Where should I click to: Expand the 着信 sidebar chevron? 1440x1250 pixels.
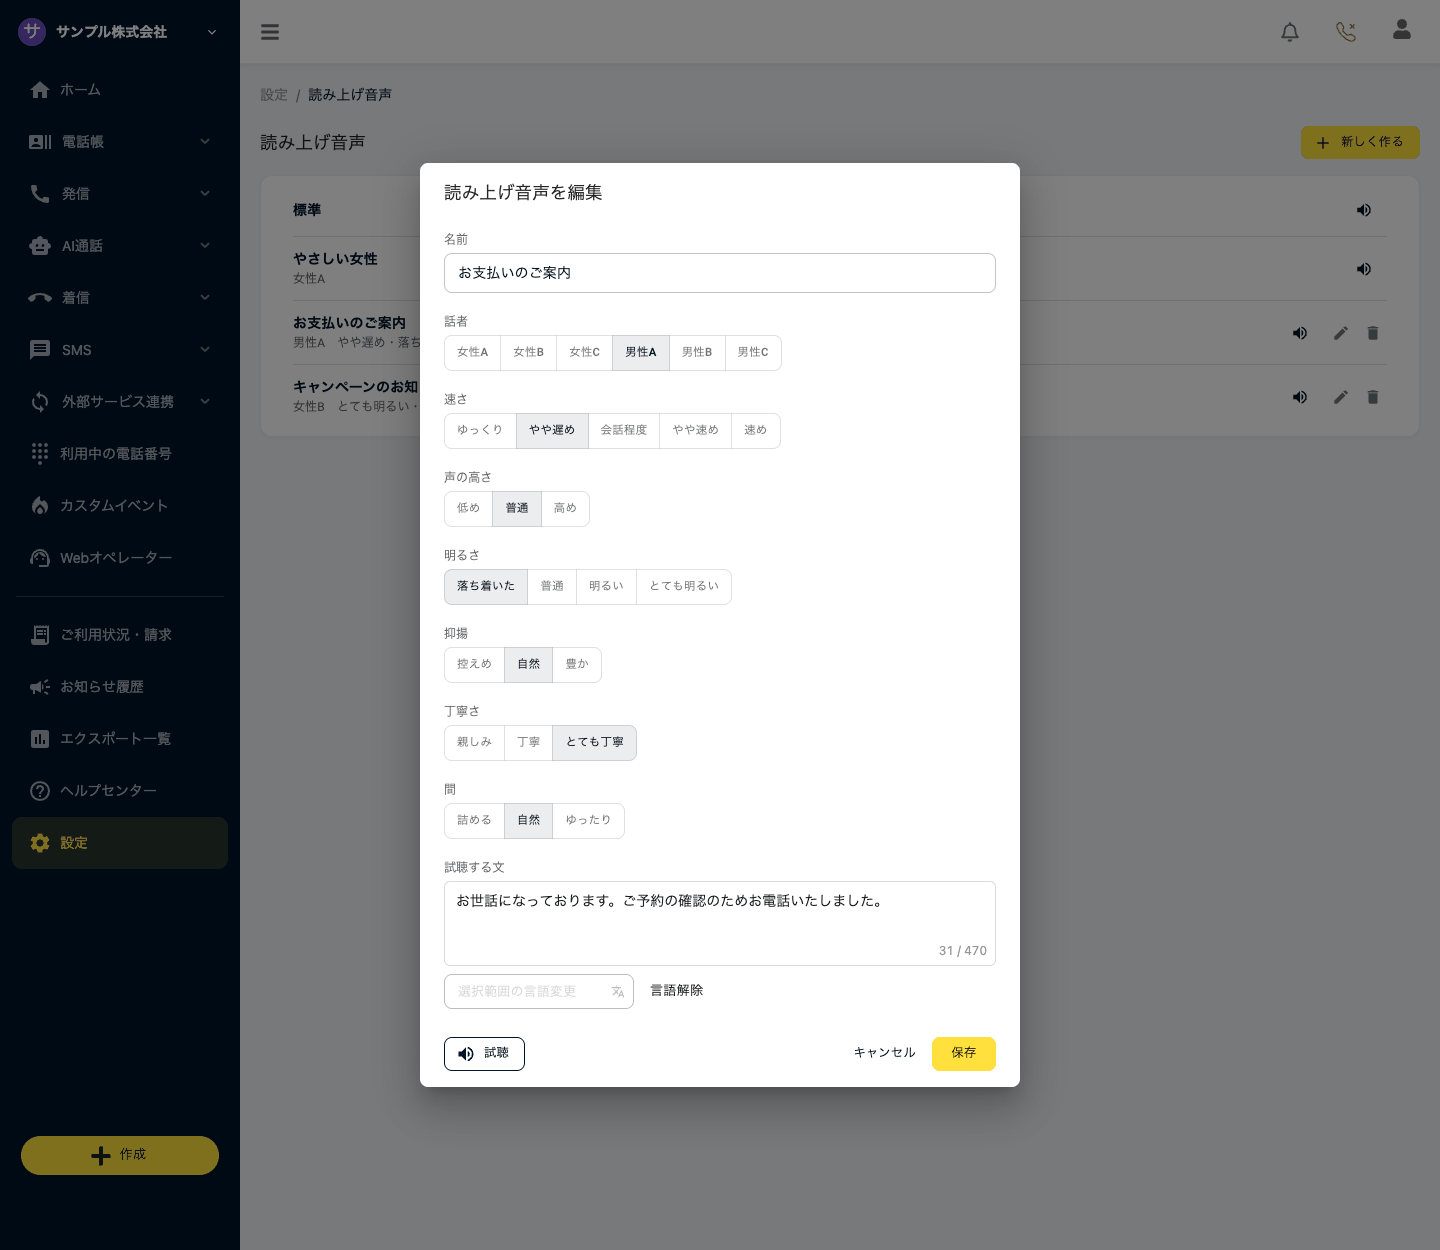point(205,298)
